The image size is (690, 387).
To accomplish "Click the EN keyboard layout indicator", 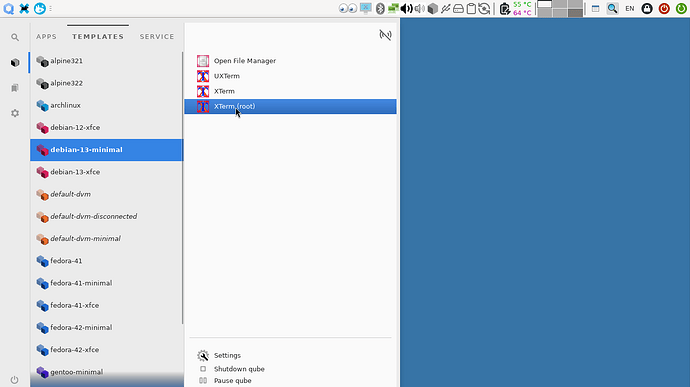I will click(x=630, y=8).
